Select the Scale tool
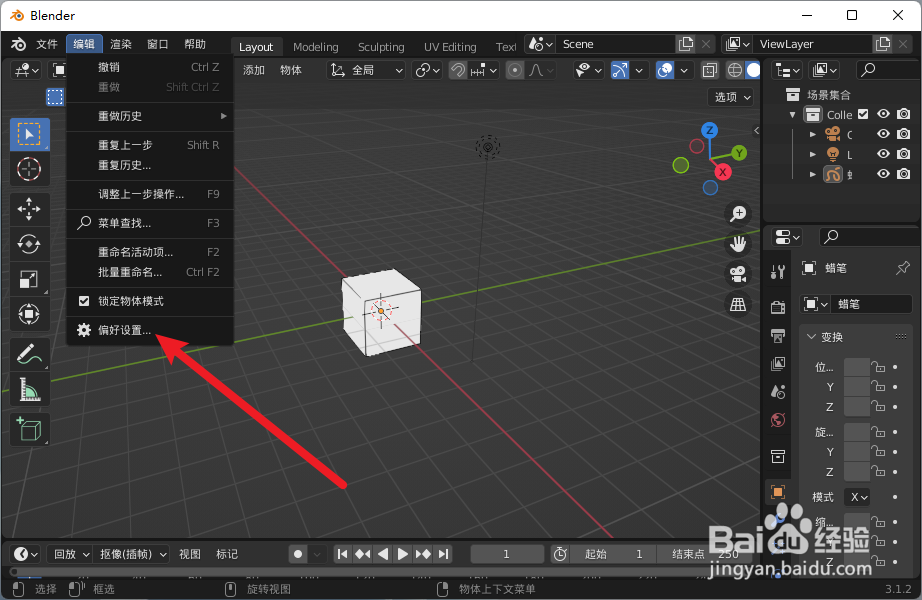The height and width of the screenshot is (600, 922). [29, 279]
